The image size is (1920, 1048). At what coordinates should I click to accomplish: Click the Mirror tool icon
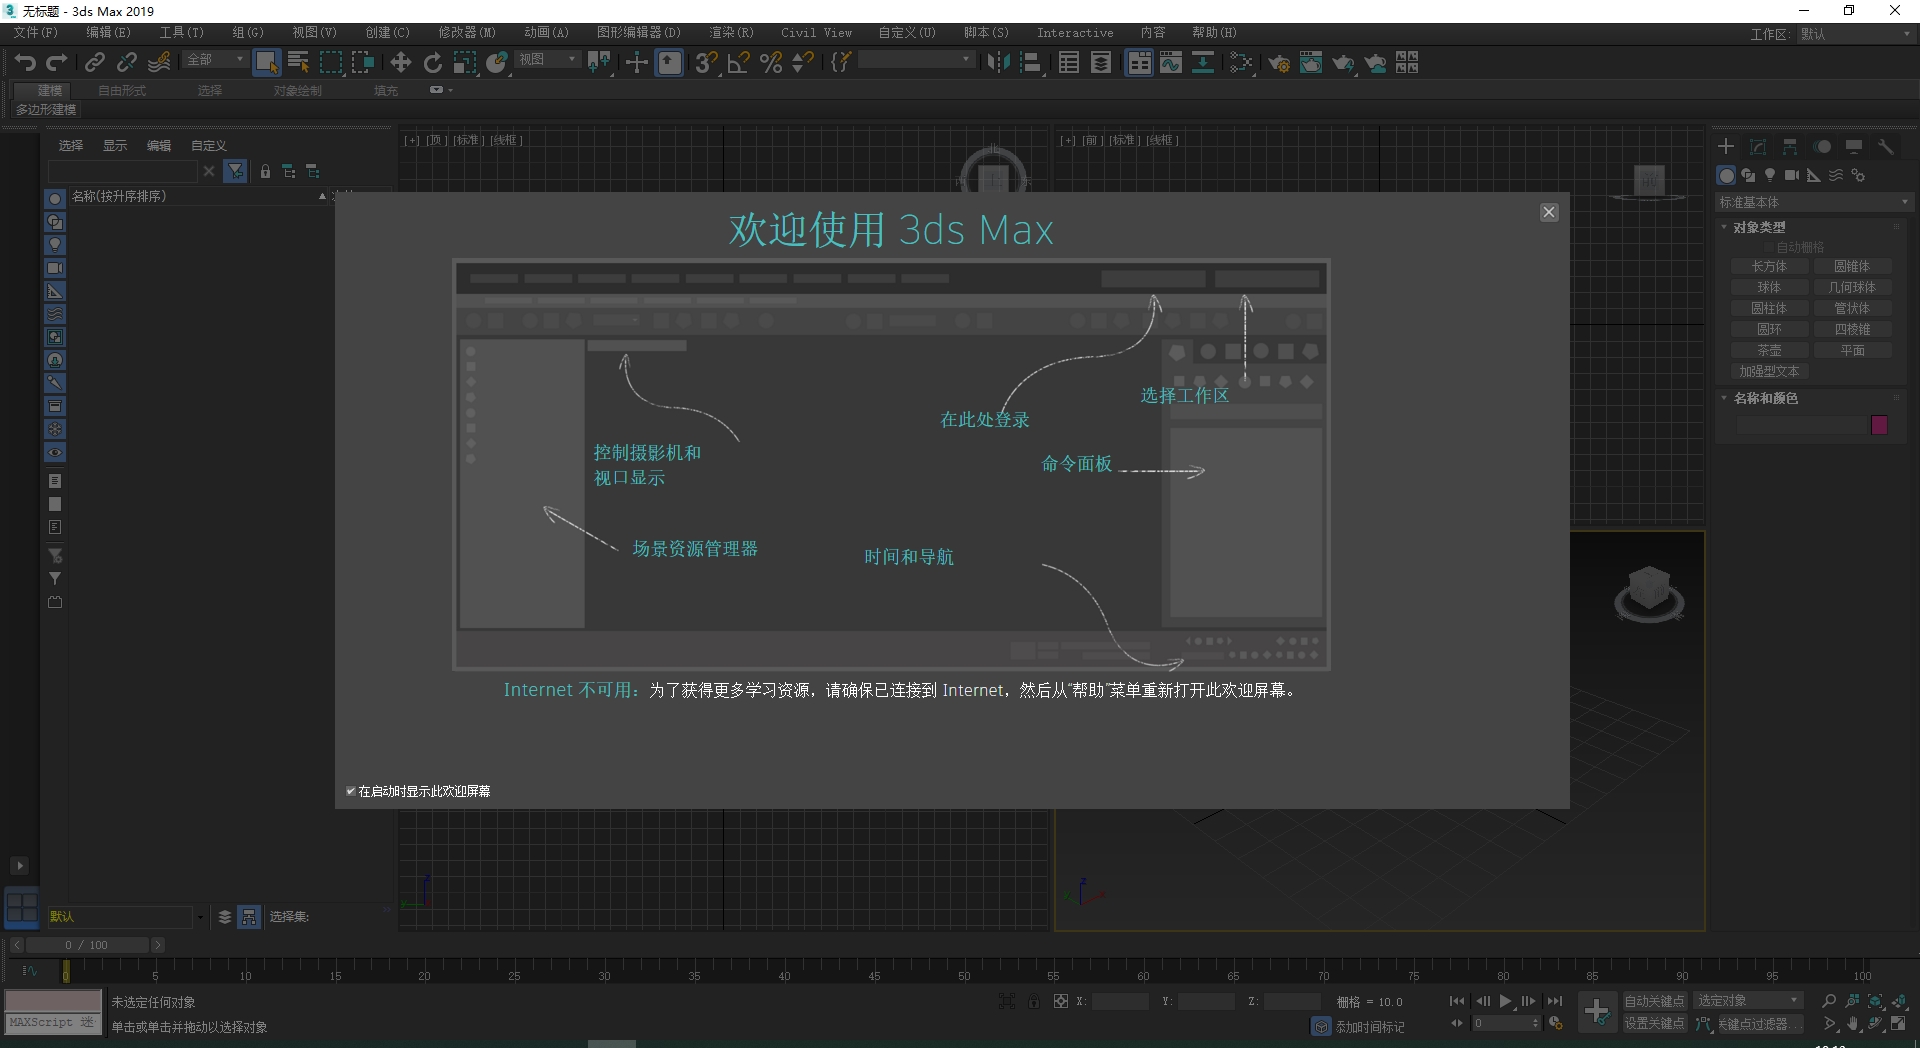(x=998, y=63)
